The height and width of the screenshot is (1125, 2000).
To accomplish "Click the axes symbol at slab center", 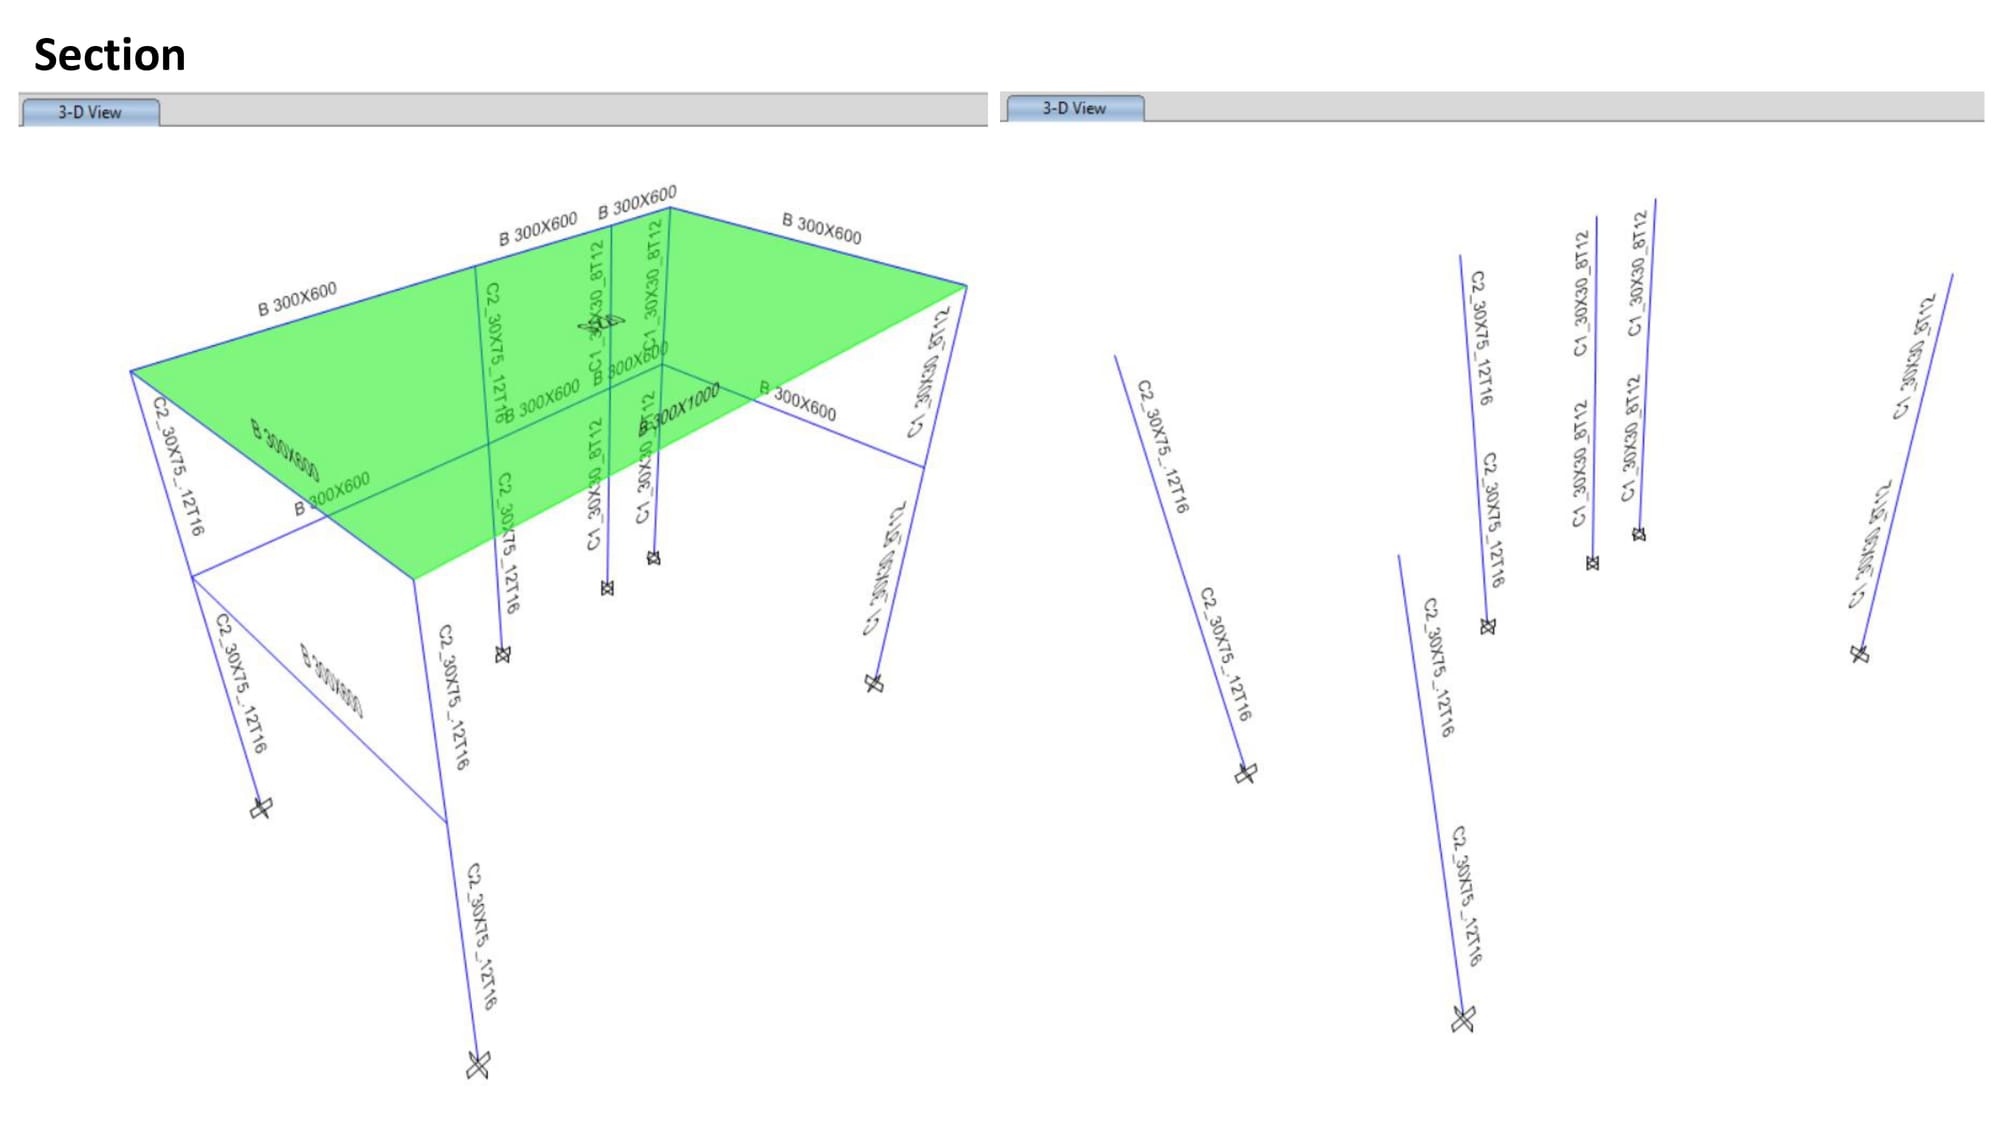I will point(600,323).
